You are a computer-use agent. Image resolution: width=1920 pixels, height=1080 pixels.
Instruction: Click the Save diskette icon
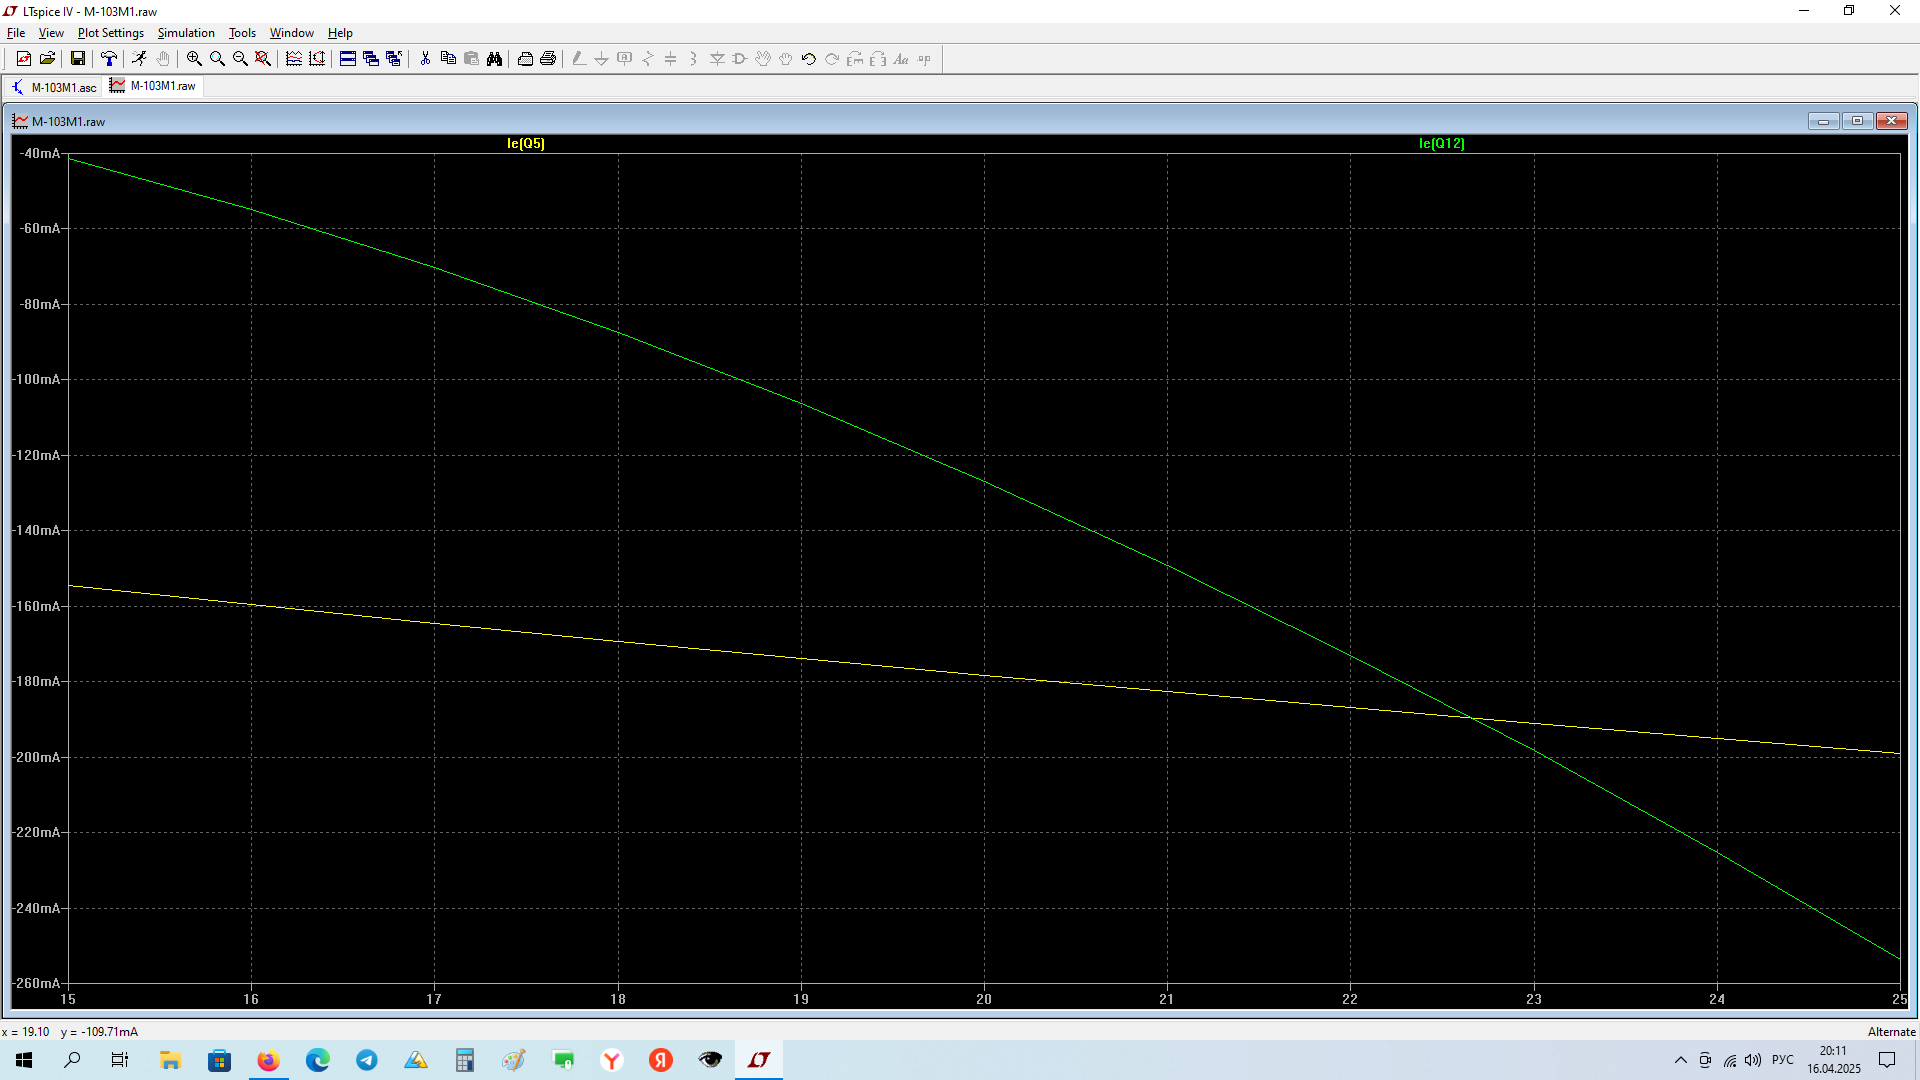click(77, 59)
